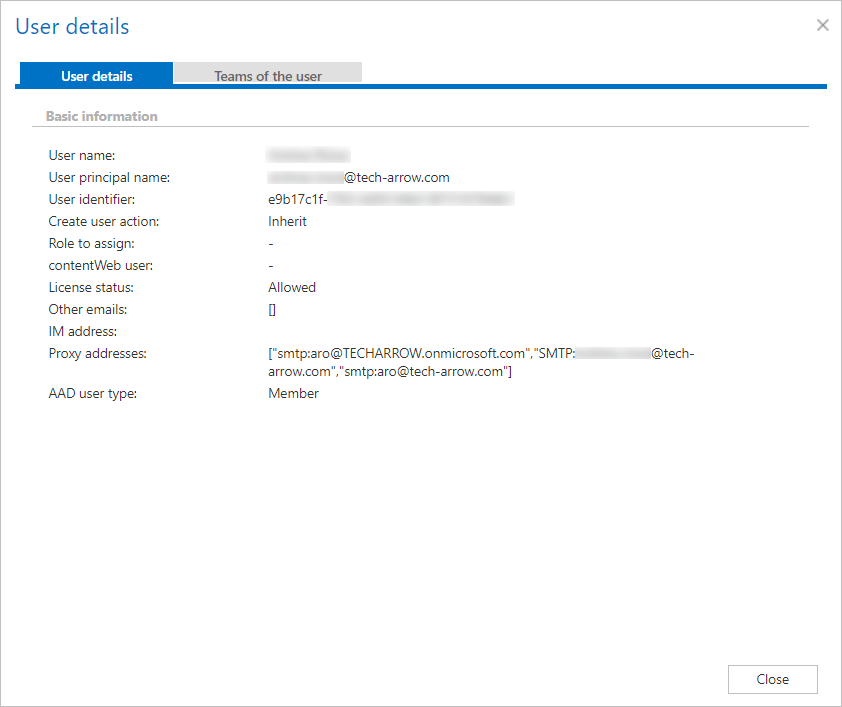The width and height of the screenshot is (842, 707).
Task: Click the User details dialog title
Action: 72,27
